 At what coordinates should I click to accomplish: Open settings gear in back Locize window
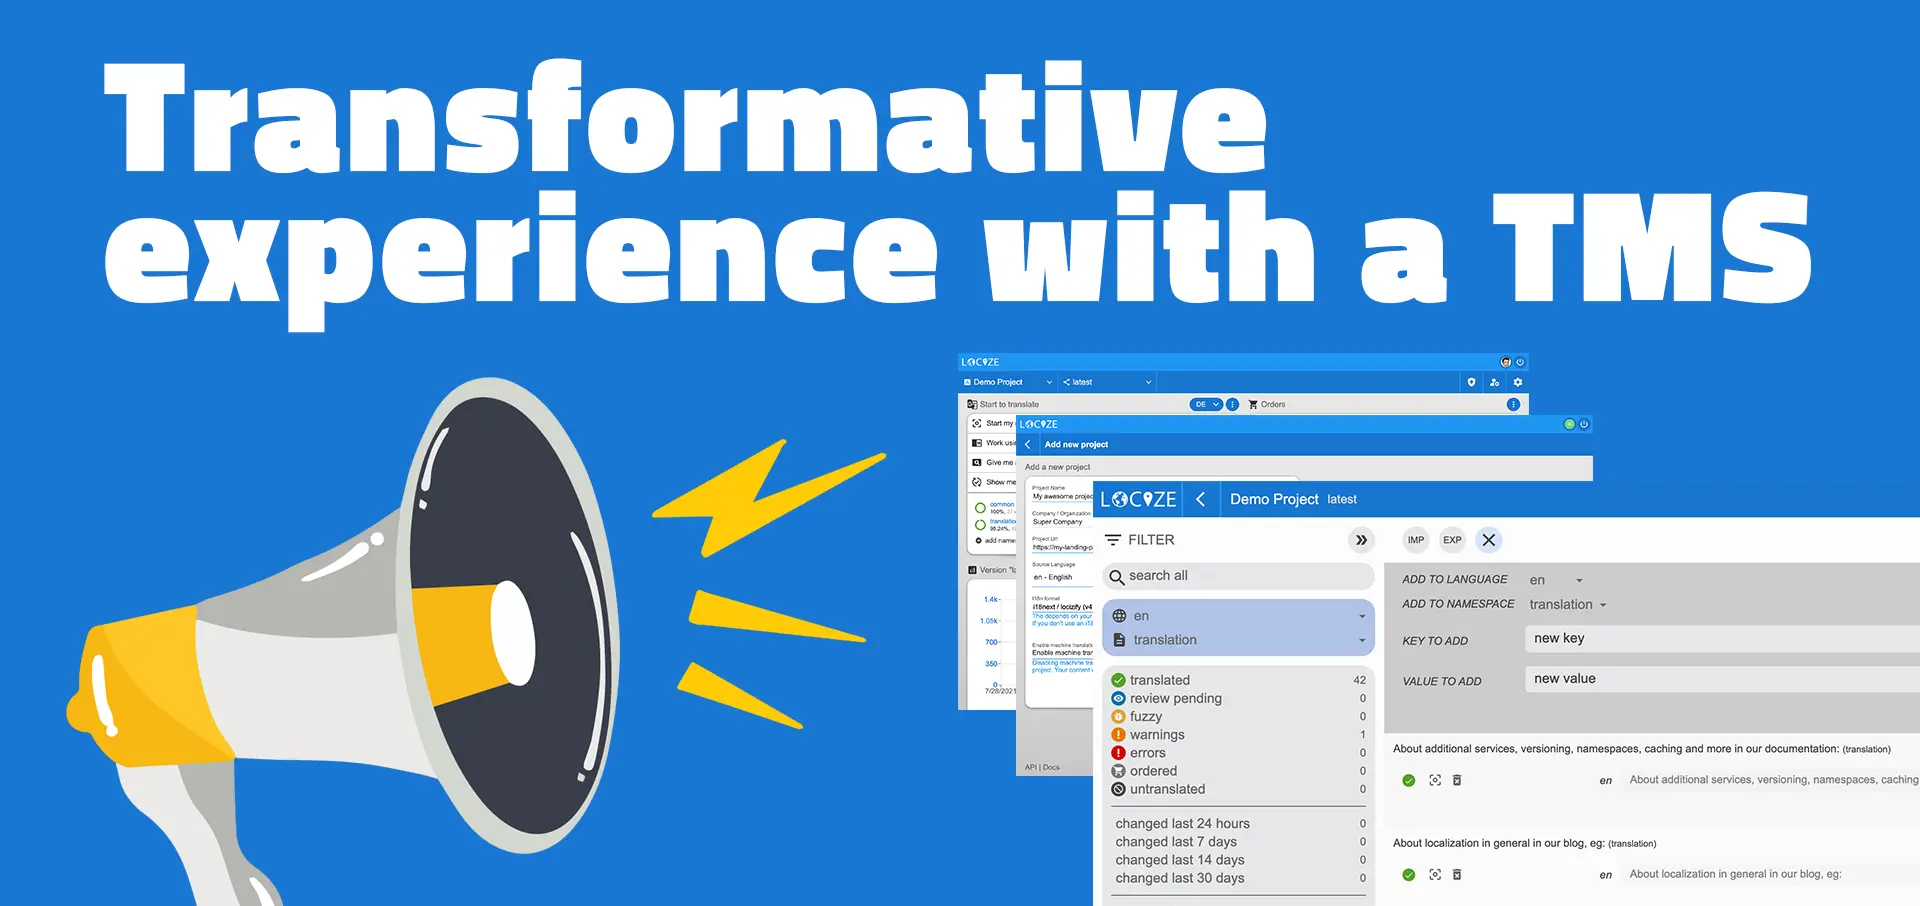click(x=1517, y=382)
